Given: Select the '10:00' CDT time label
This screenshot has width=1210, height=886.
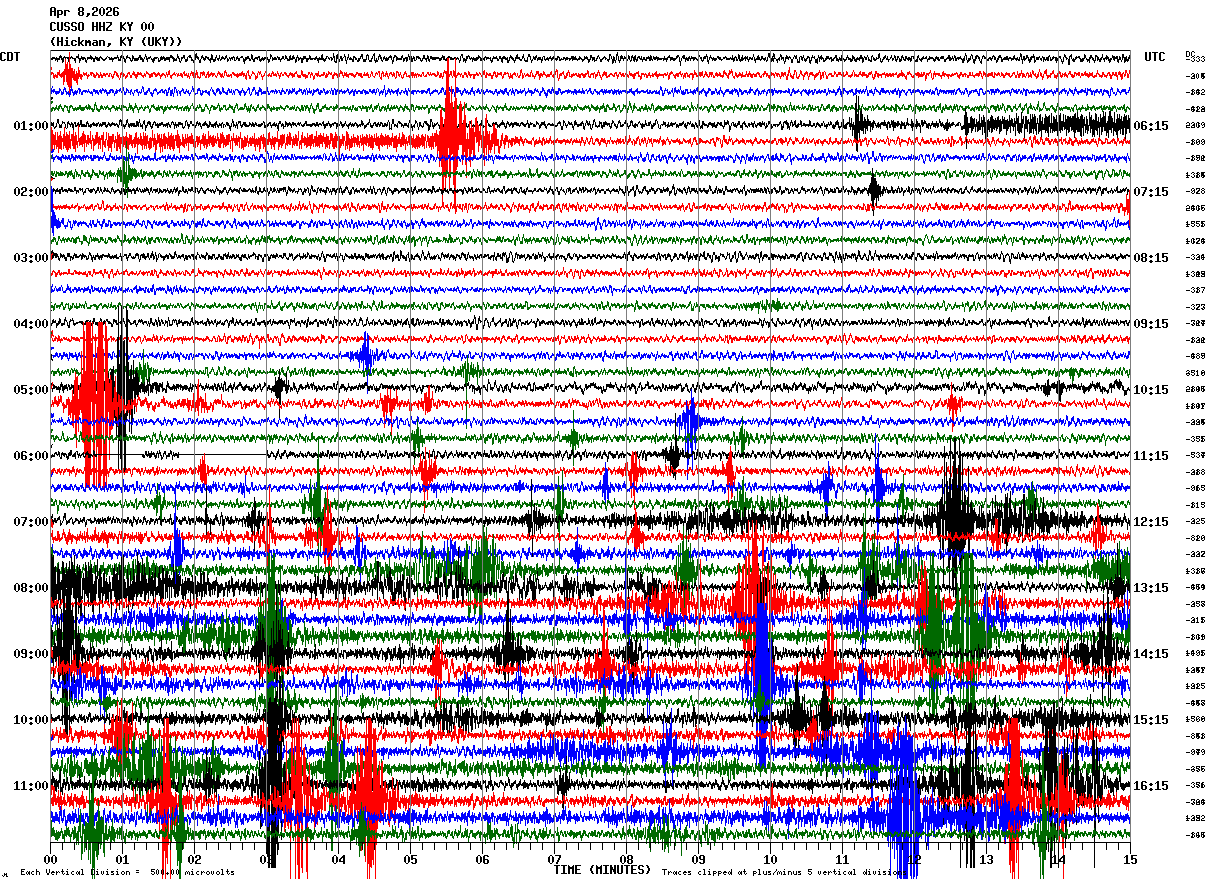Looking at the screenshot, I should (31, 720).
